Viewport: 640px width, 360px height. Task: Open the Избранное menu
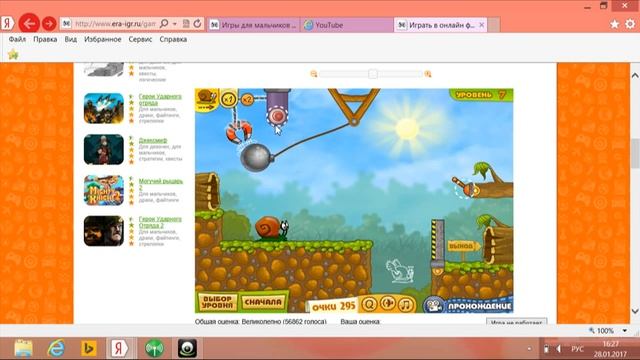tap(102, 39)
